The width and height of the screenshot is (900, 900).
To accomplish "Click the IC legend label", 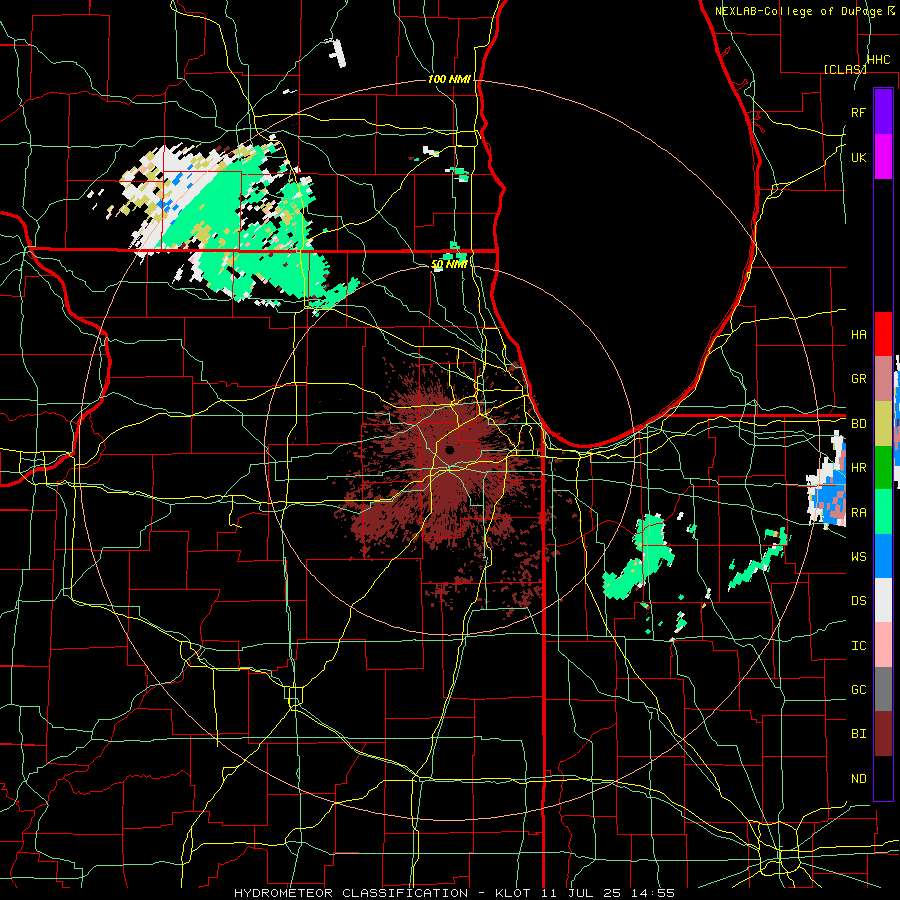I will pyautogui.click(x=858, y=646).
